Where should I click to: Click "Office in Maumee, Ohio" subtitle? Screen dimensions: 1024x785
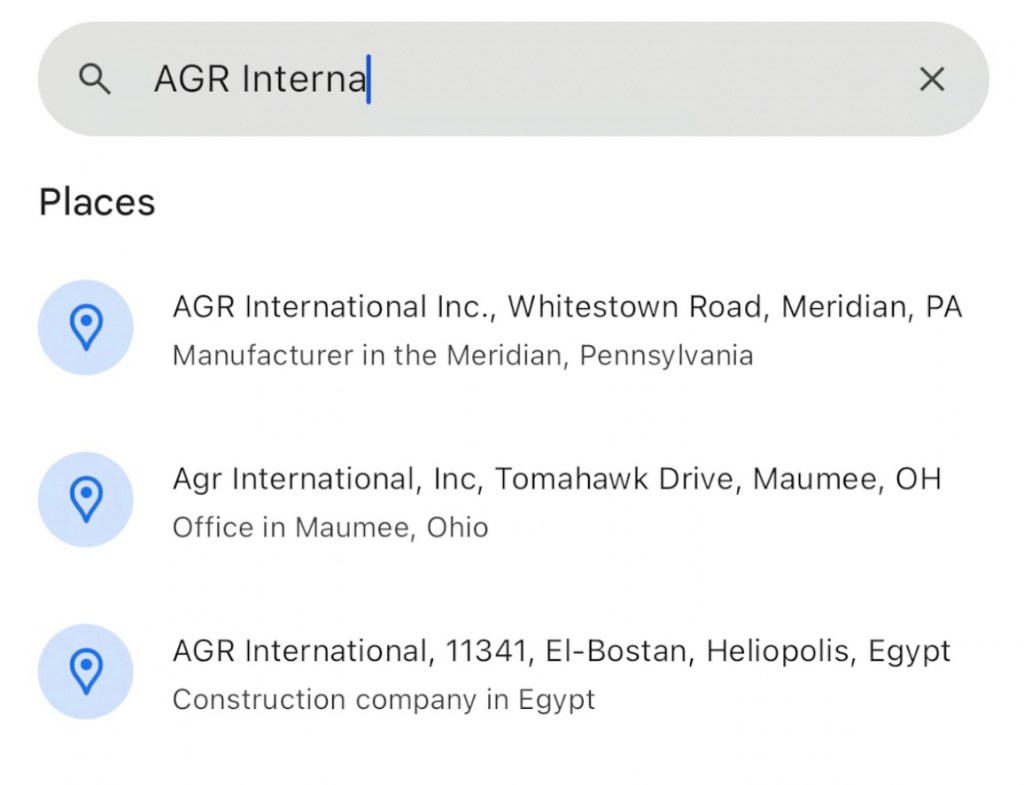[x=330, y=527]
